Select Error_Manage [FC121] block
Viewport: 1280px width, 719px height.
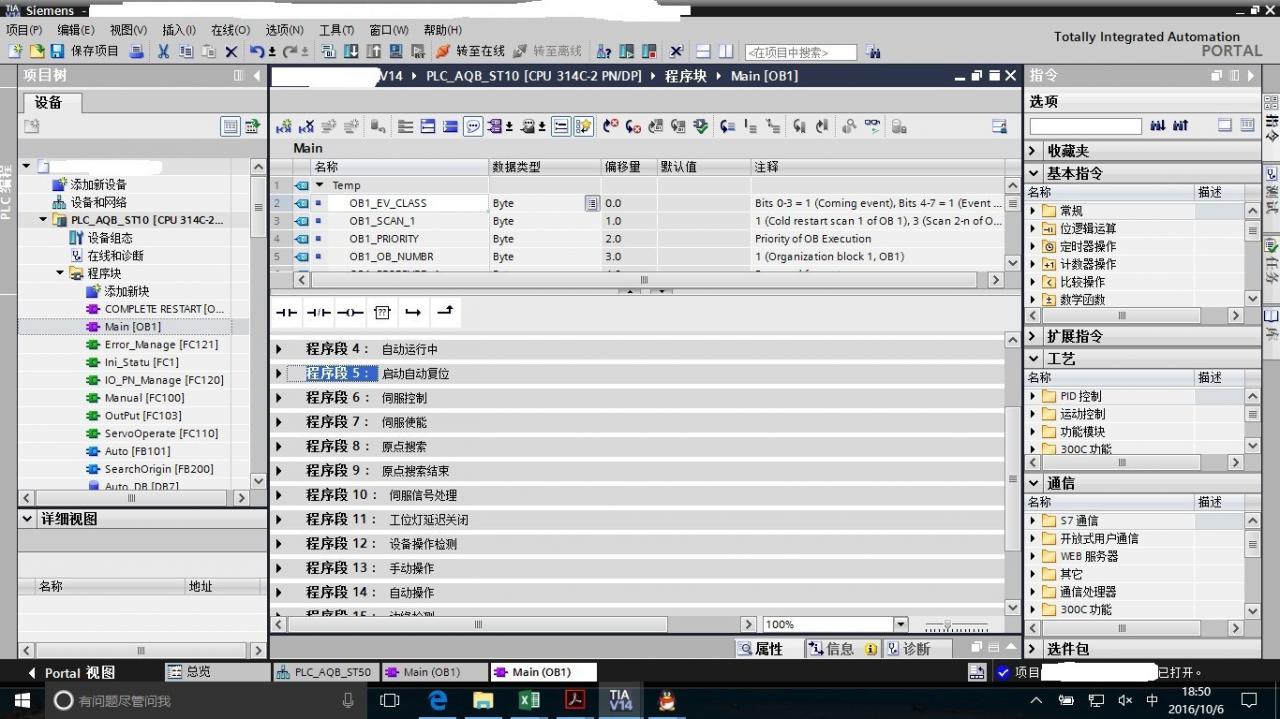coord(161,345)
